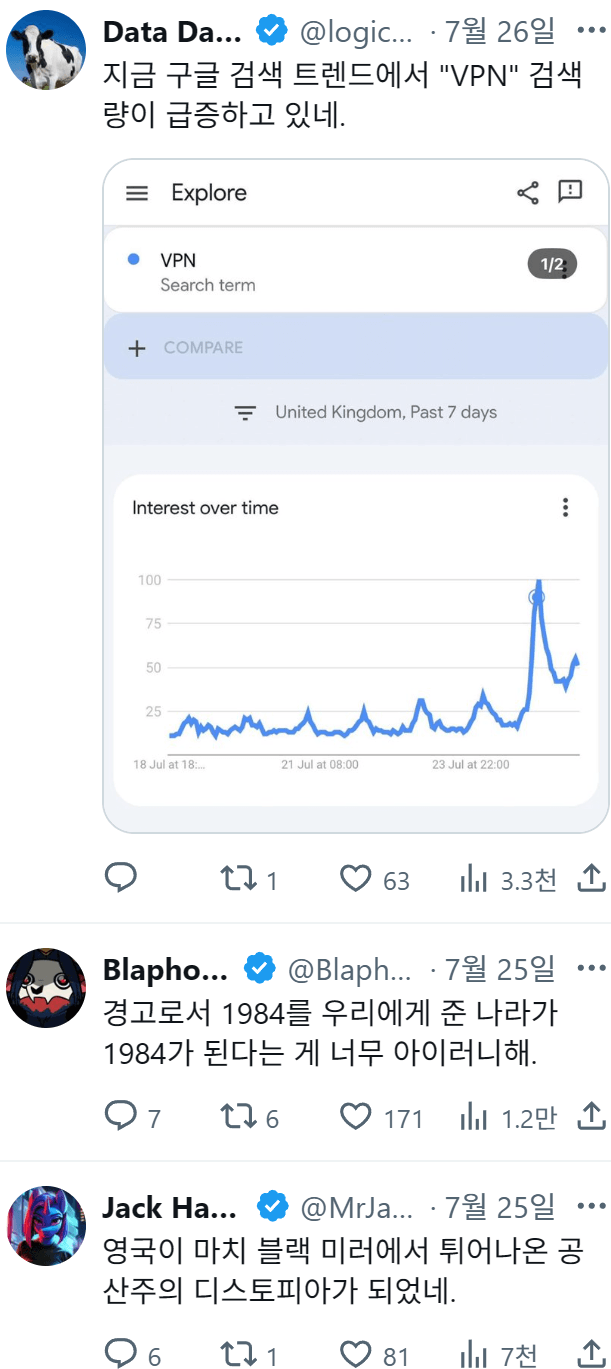
Task: Open more options on Blapho... tweet
Action: click(592, 968)
